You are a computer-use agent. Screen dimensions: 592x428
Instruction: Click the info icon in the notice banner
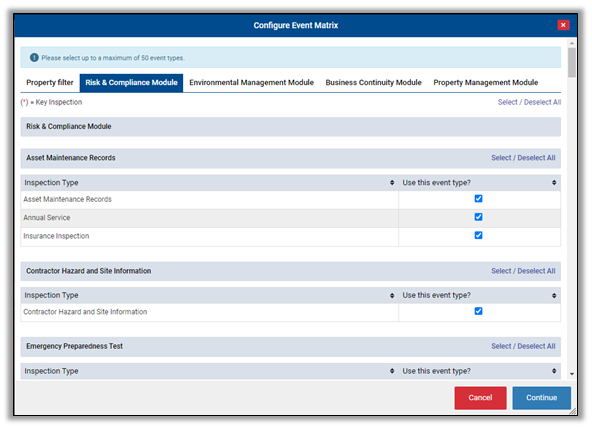[x=34, y=58]
